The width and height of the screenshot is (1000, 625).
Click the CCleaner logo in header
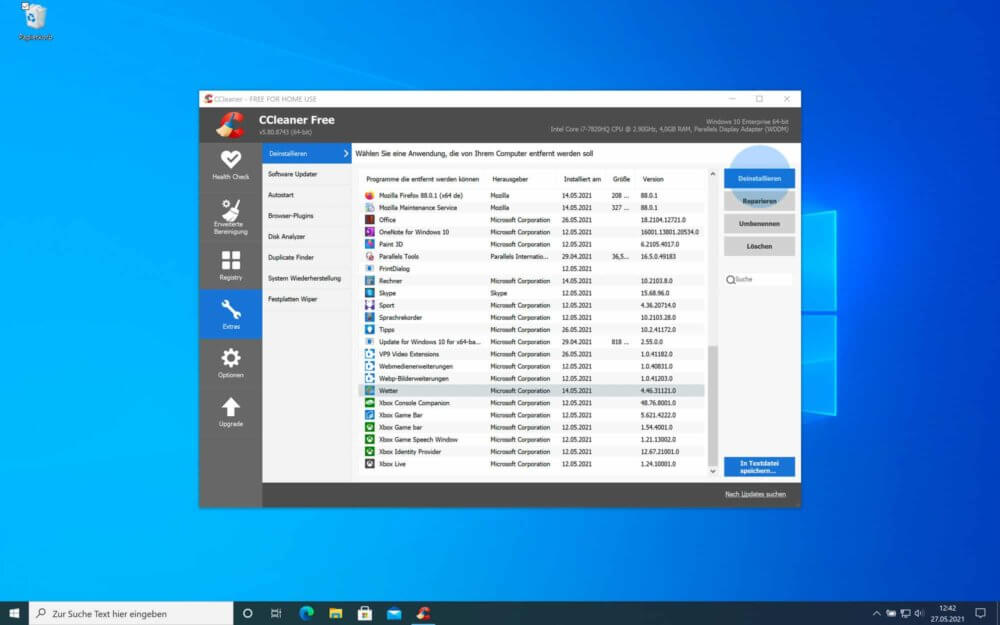tap(230, 125)
